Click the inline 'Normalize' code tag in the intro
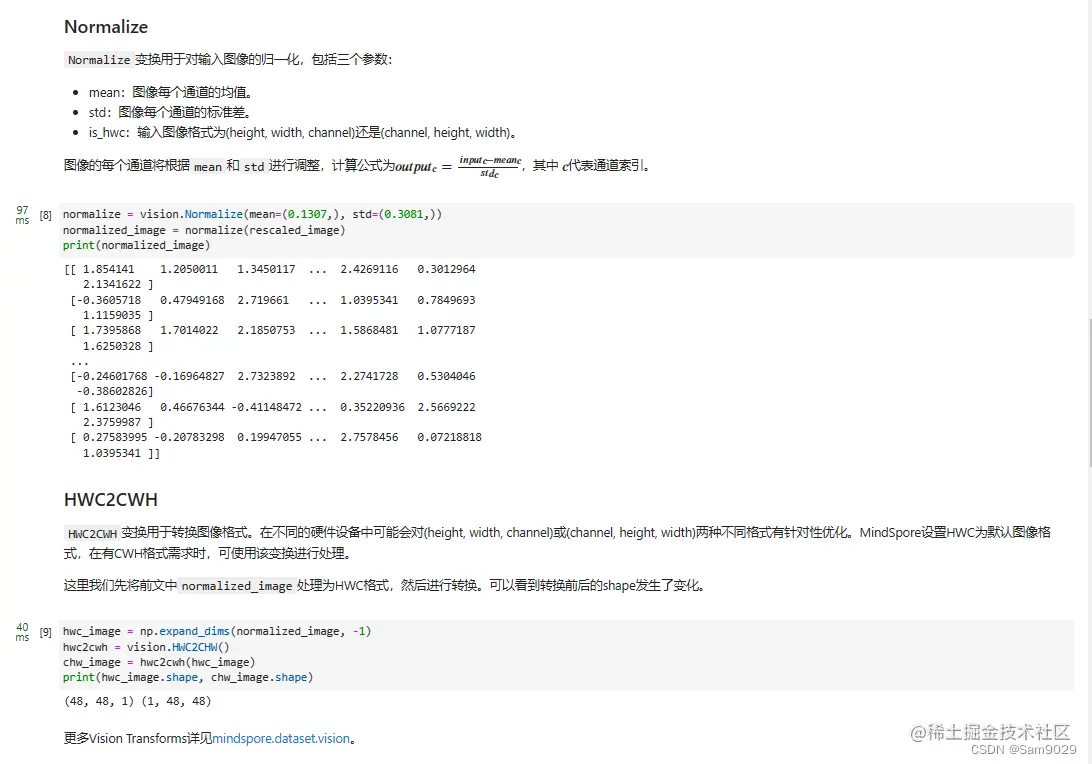 (x=99, y=60)
